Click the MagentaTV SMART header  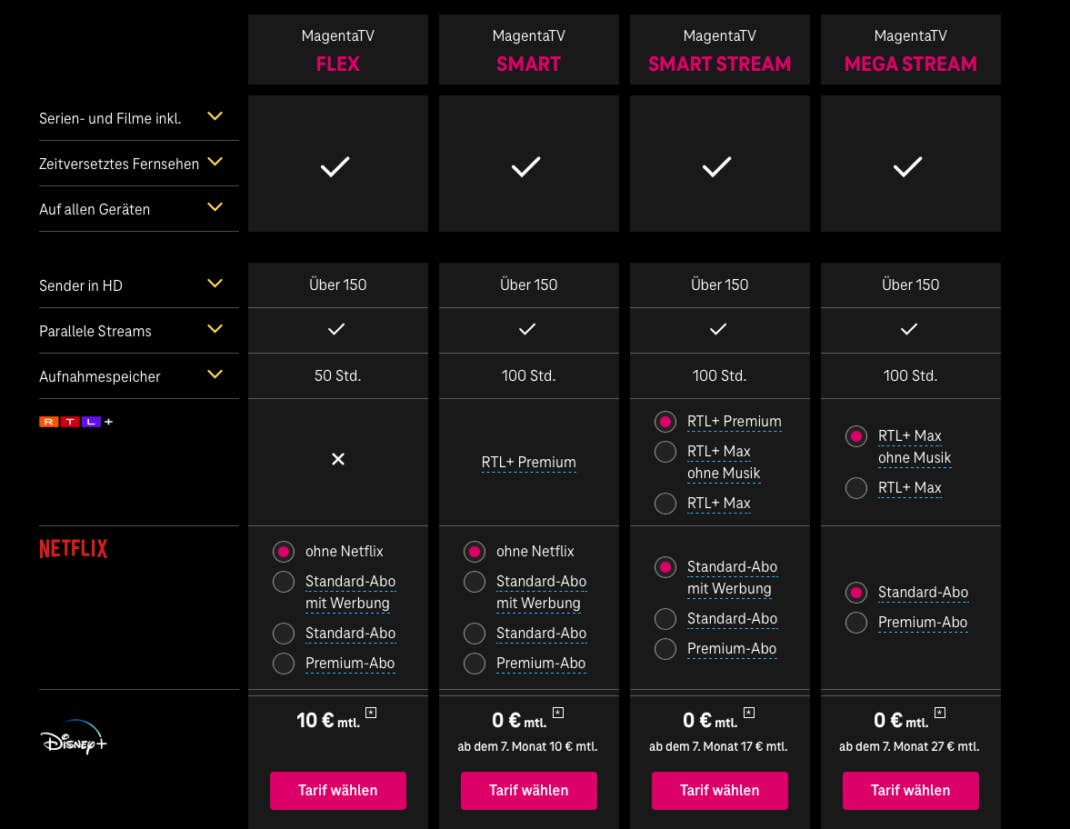pyautogui.click(x=529, y=50)
